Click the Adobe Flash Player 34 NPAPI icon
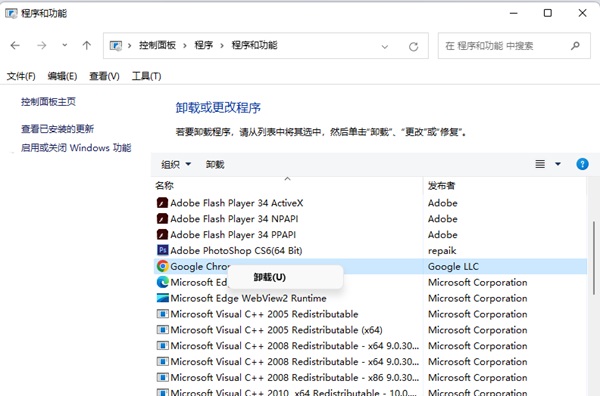 163,219
